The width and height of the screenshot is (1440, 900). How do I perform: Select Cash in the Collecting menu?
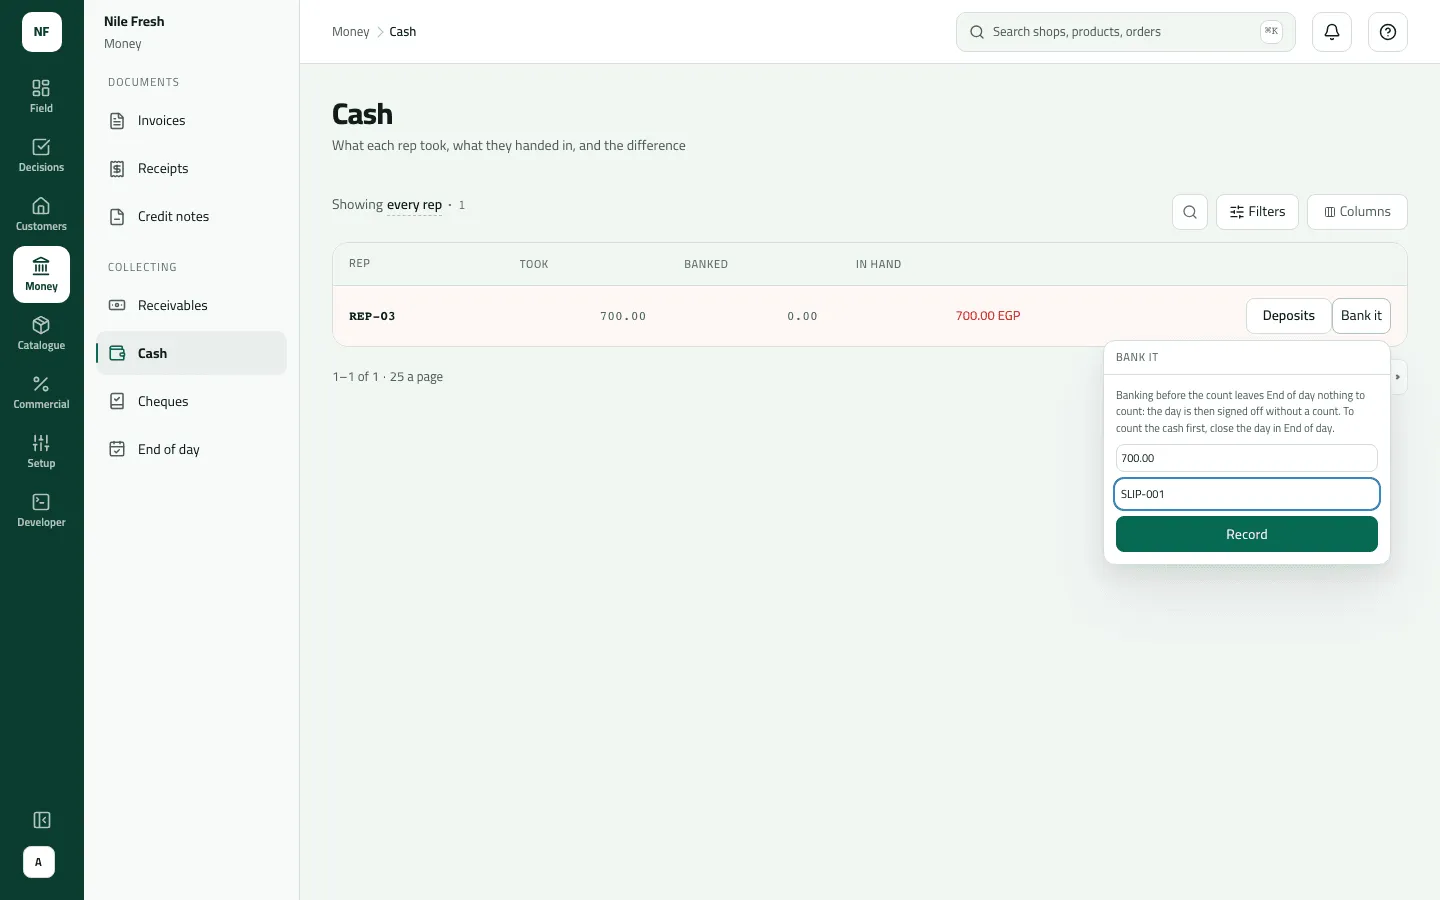pos(191,353)
